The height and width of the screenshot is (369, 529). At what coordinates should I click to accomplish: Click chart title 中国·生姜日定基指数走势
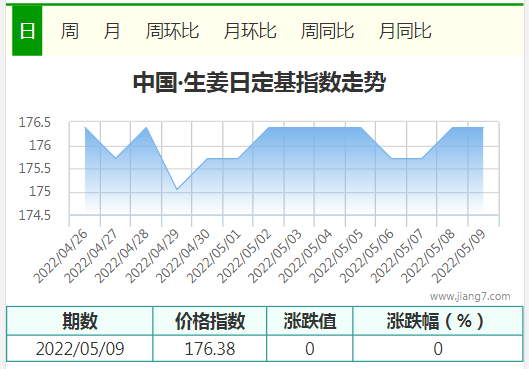coord(259,82)
